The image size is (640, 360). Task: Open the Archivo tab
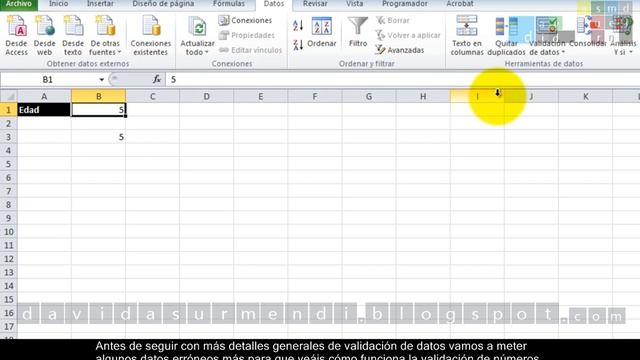click(x=19, y=4)
